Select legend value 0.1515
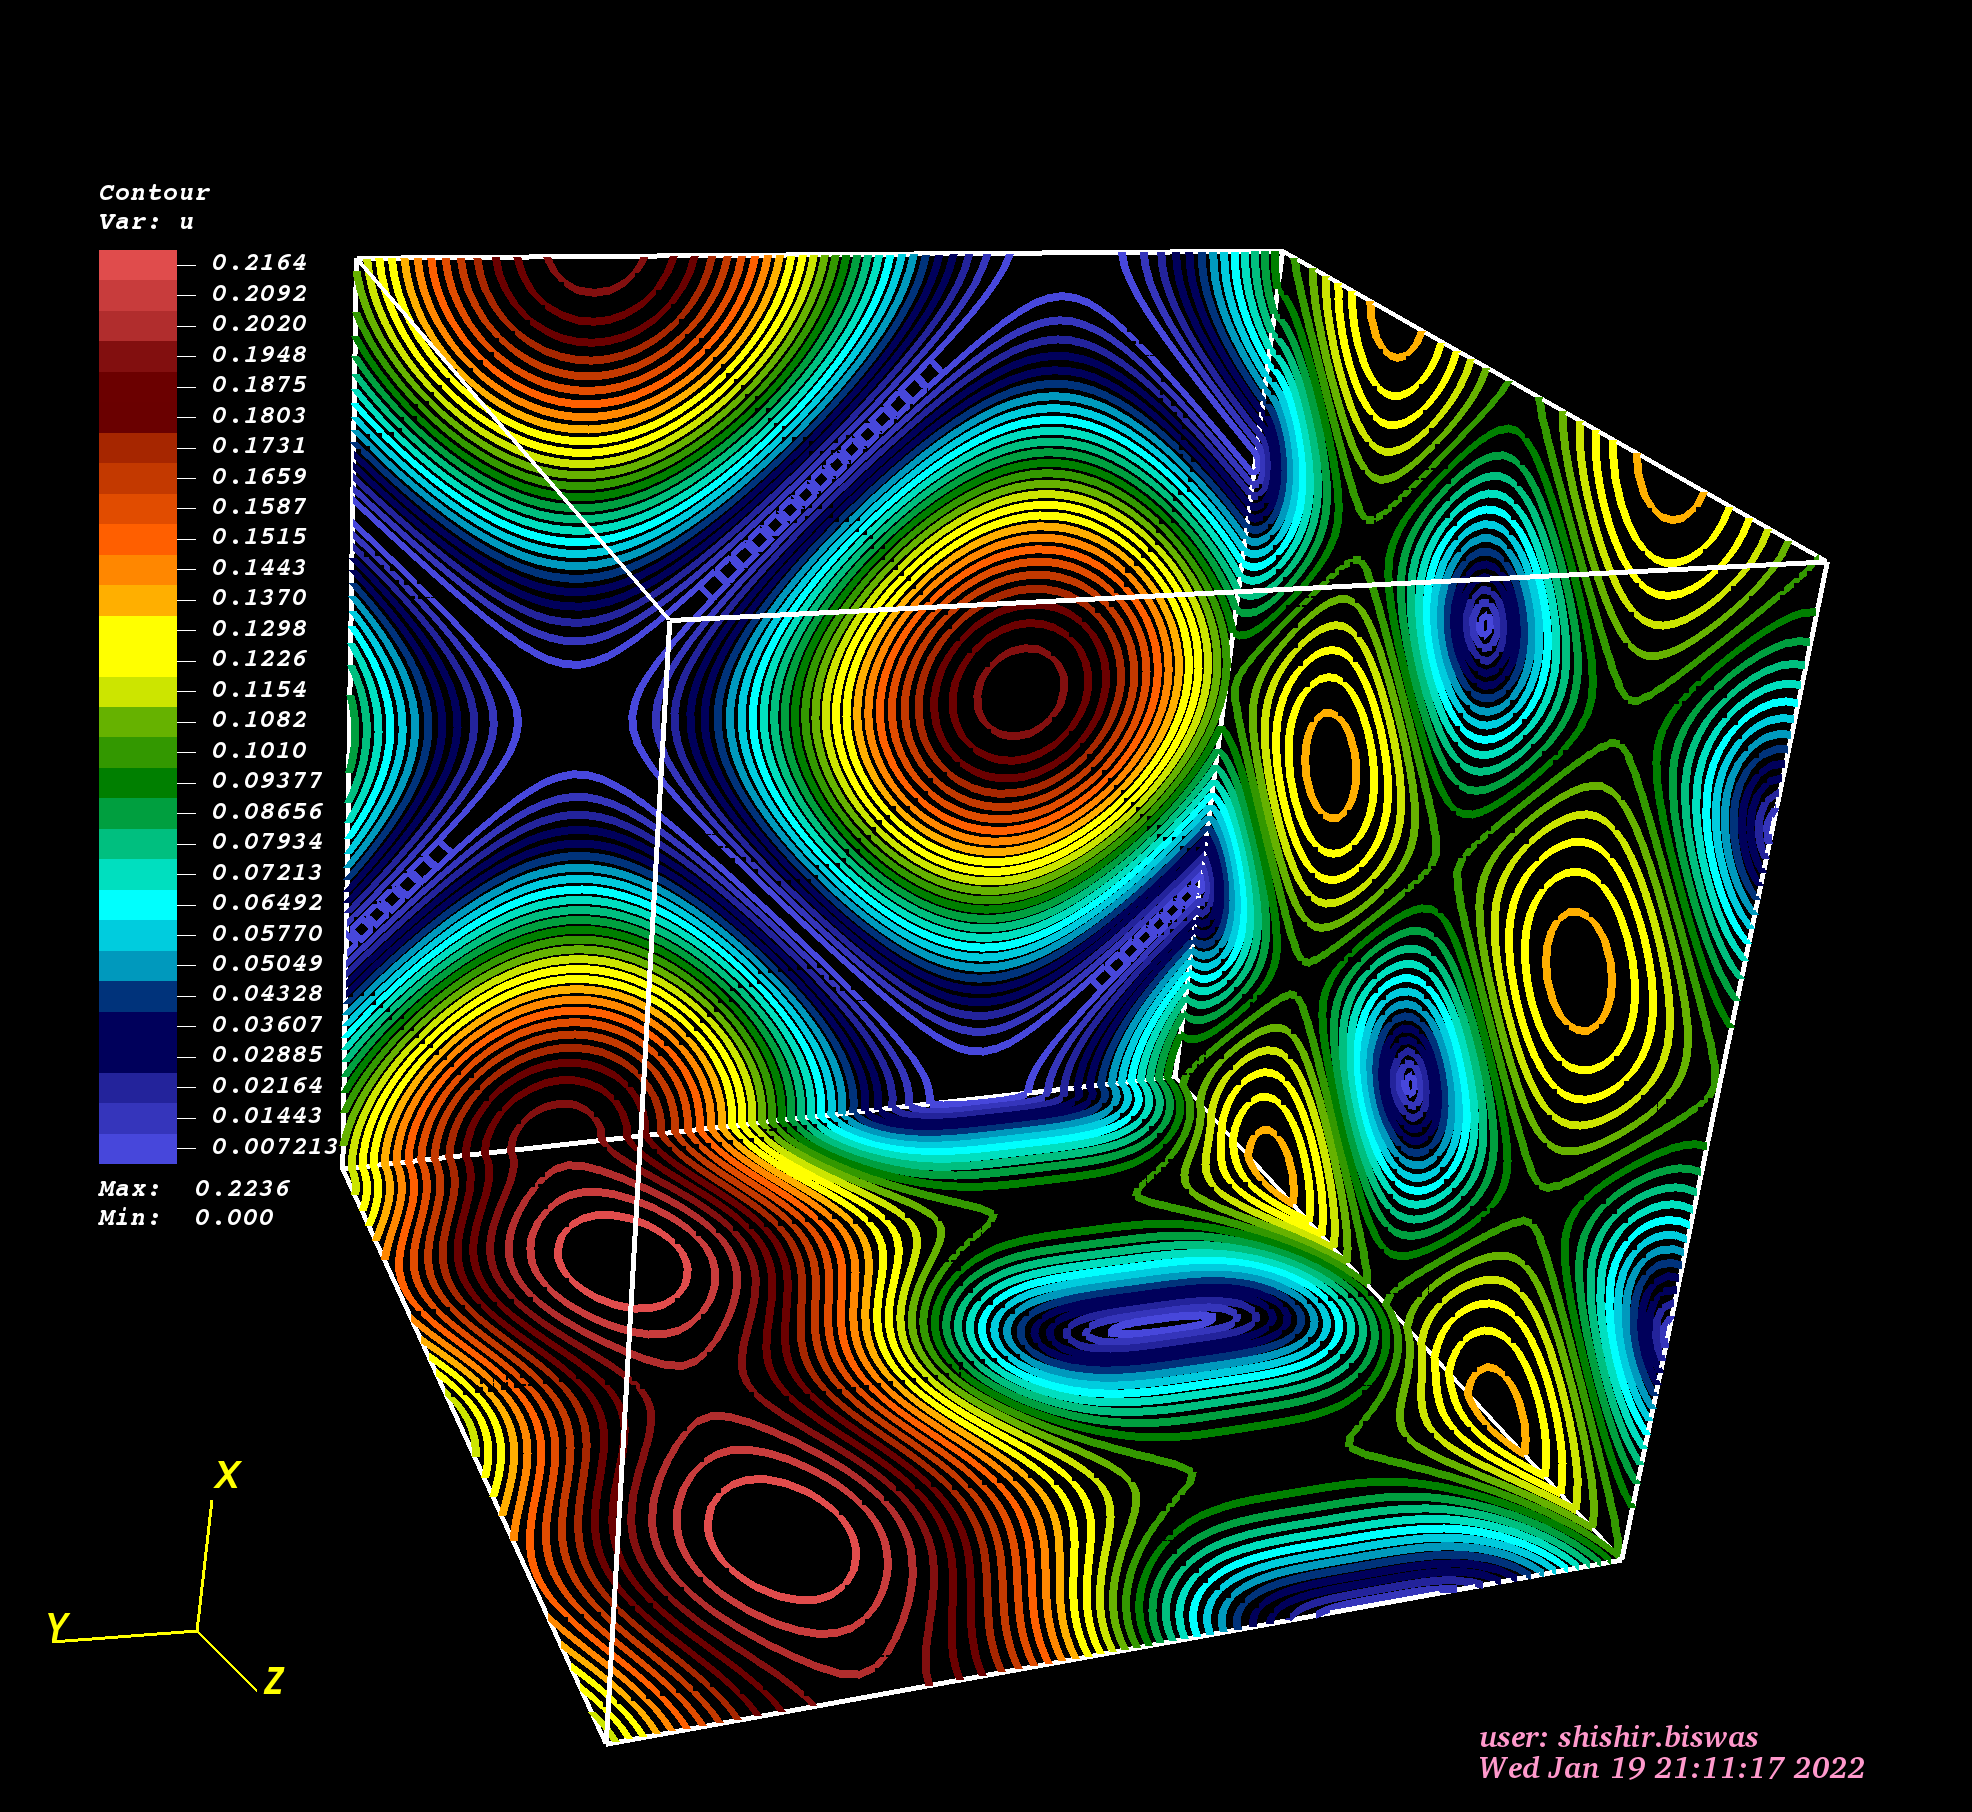Screen dimensions: 1972x1812 tap(259, 537)
